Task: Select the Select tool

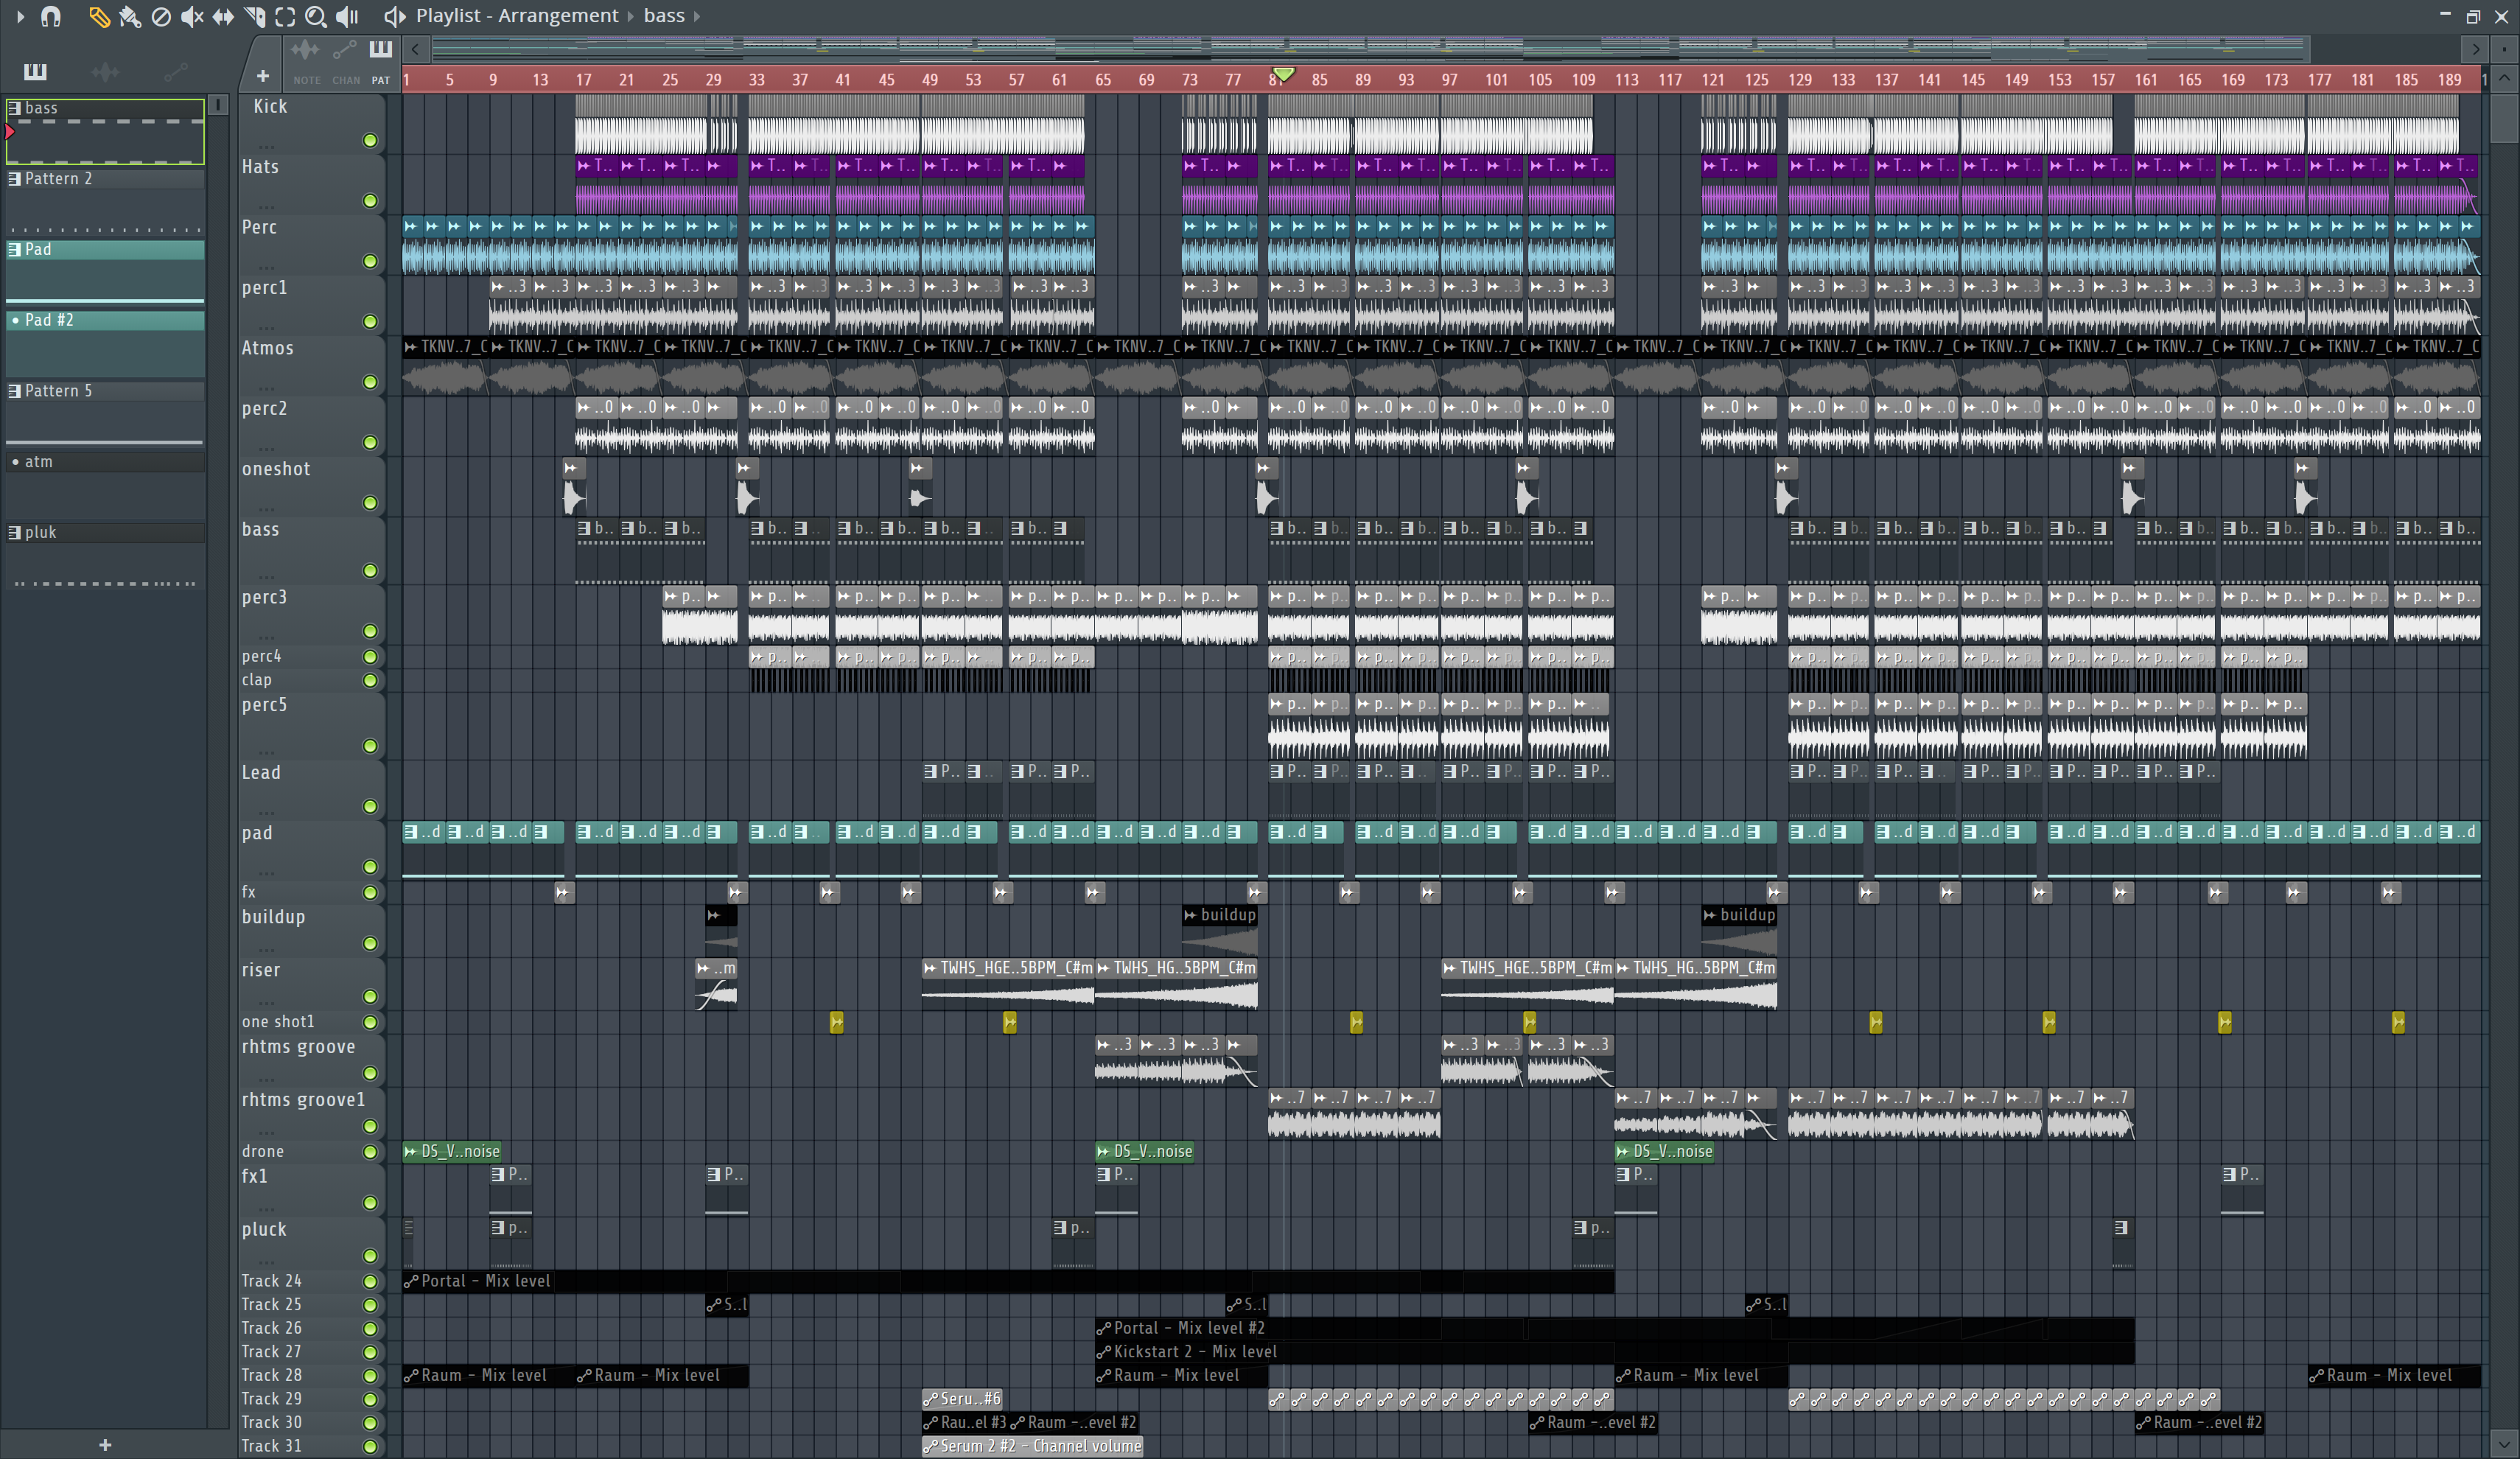Action: point(285,16)
